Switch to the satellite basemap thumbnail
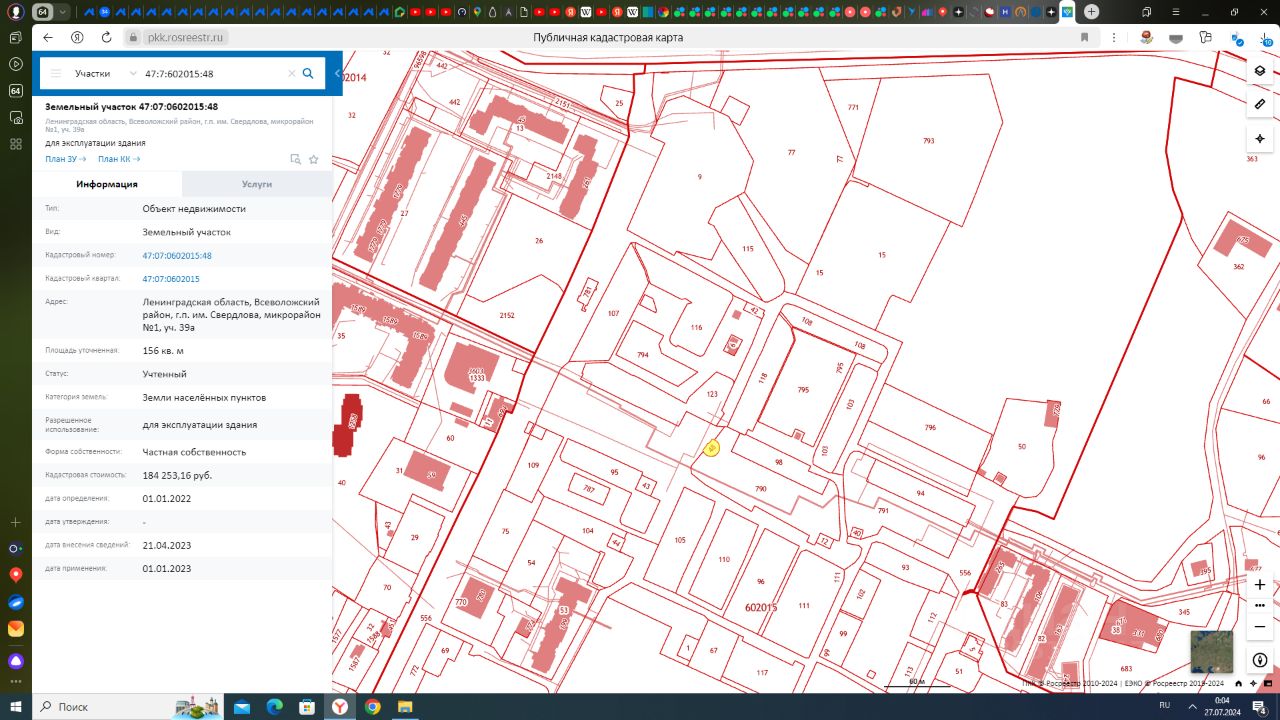 [1211, 652]
